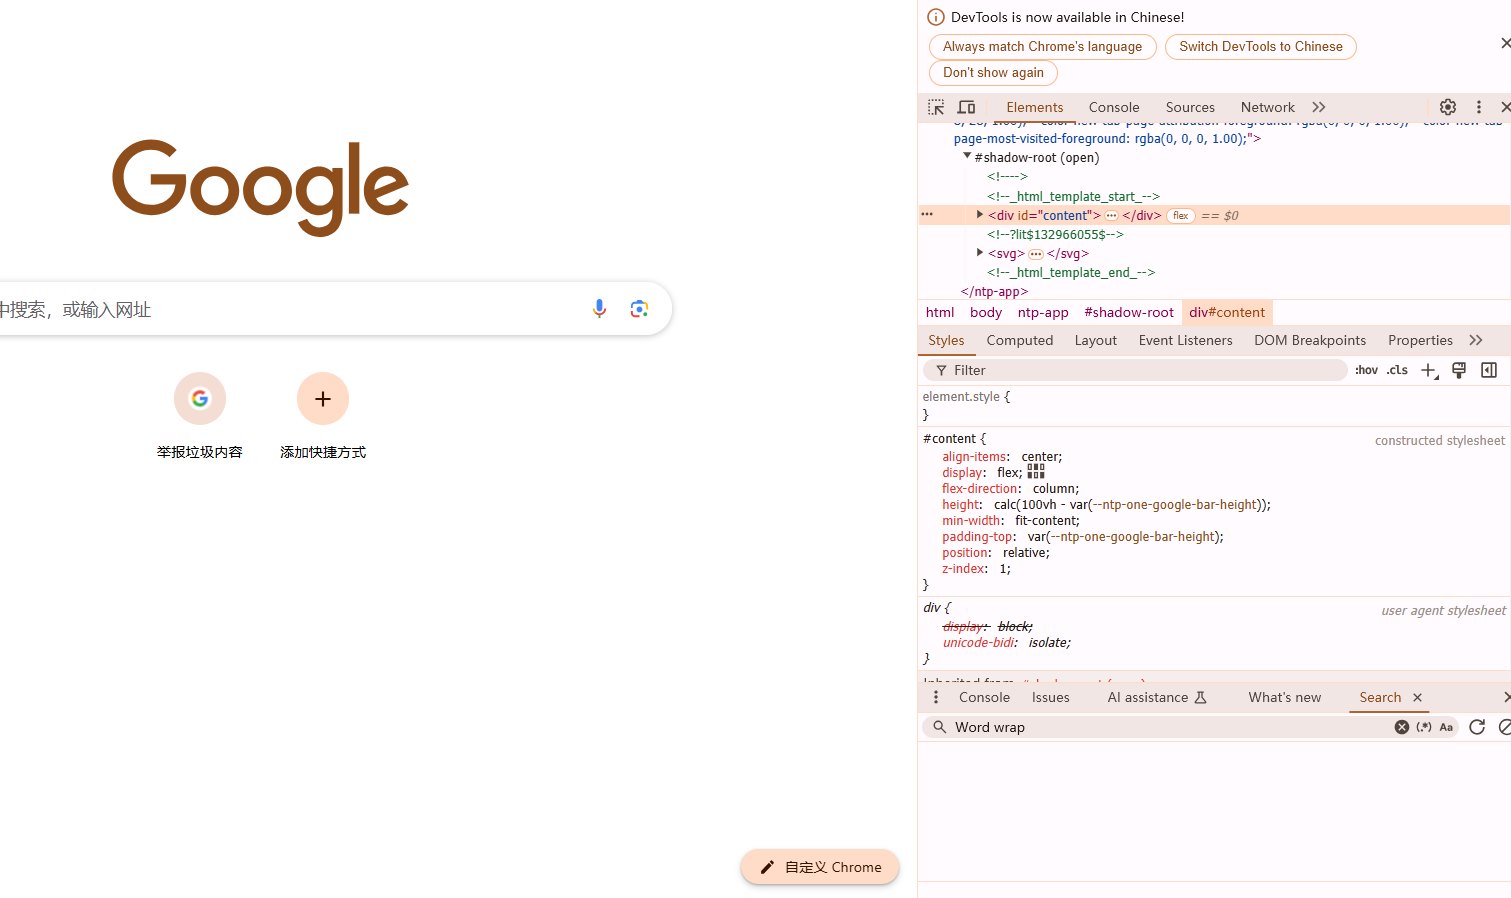Open the Properties tab
1511x898 pixels.
coord(1420,340)
